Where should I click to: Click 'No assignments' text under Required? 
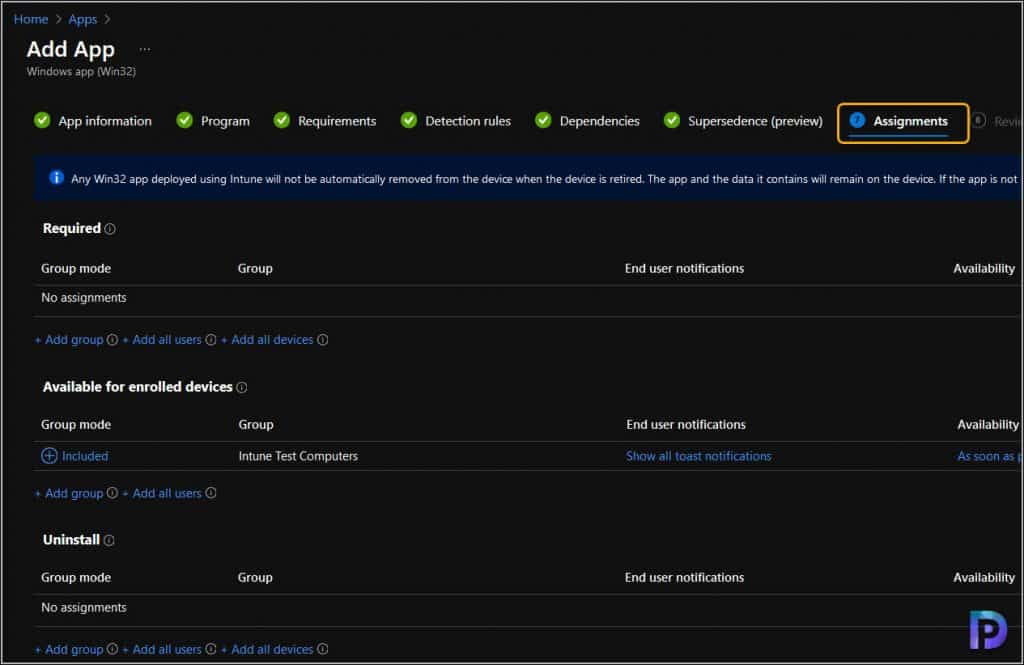84,298
